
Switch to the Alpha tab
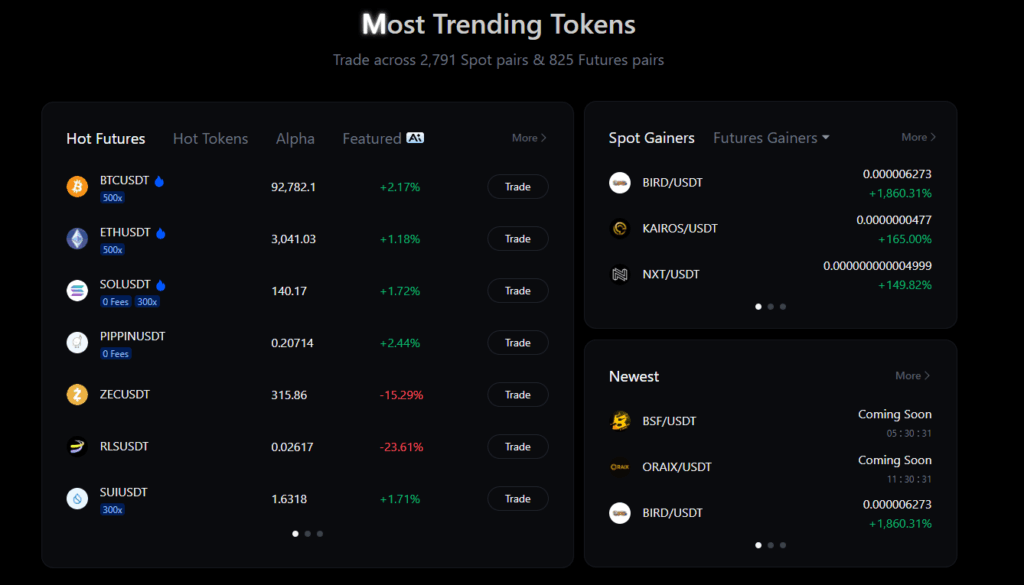[295, 139]
